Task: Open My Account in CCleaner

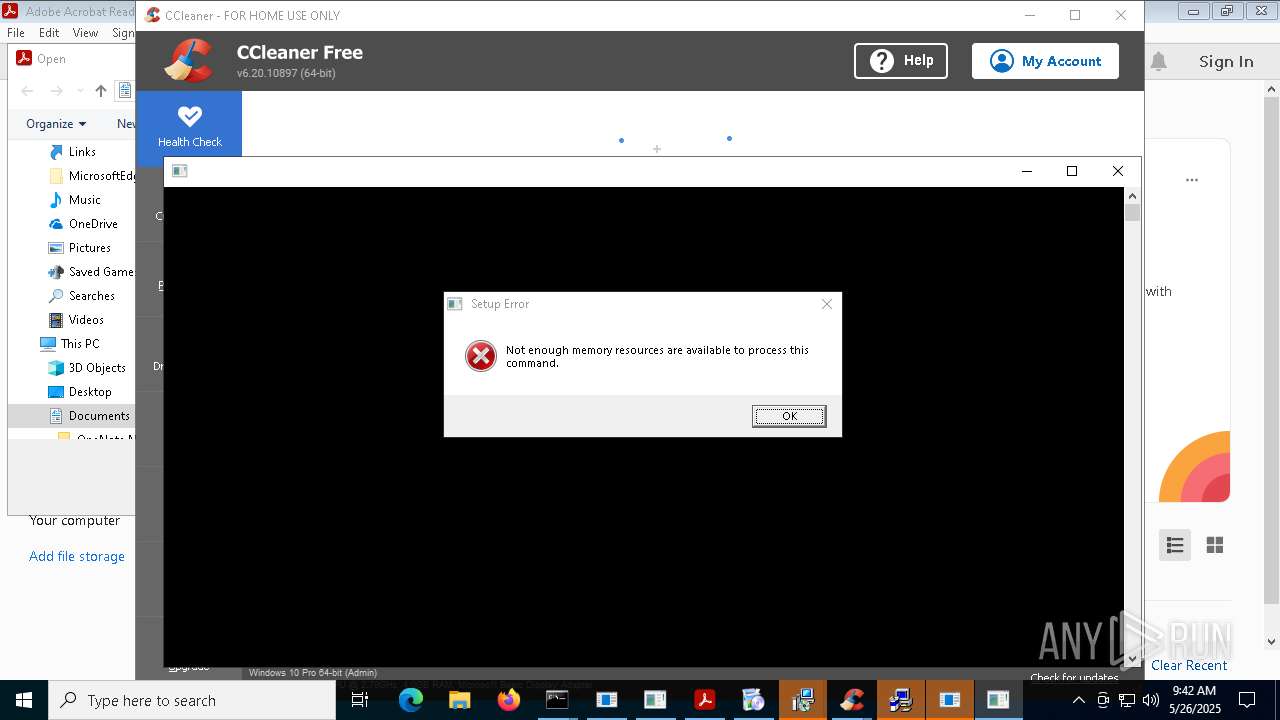Action: (1045, 61)
